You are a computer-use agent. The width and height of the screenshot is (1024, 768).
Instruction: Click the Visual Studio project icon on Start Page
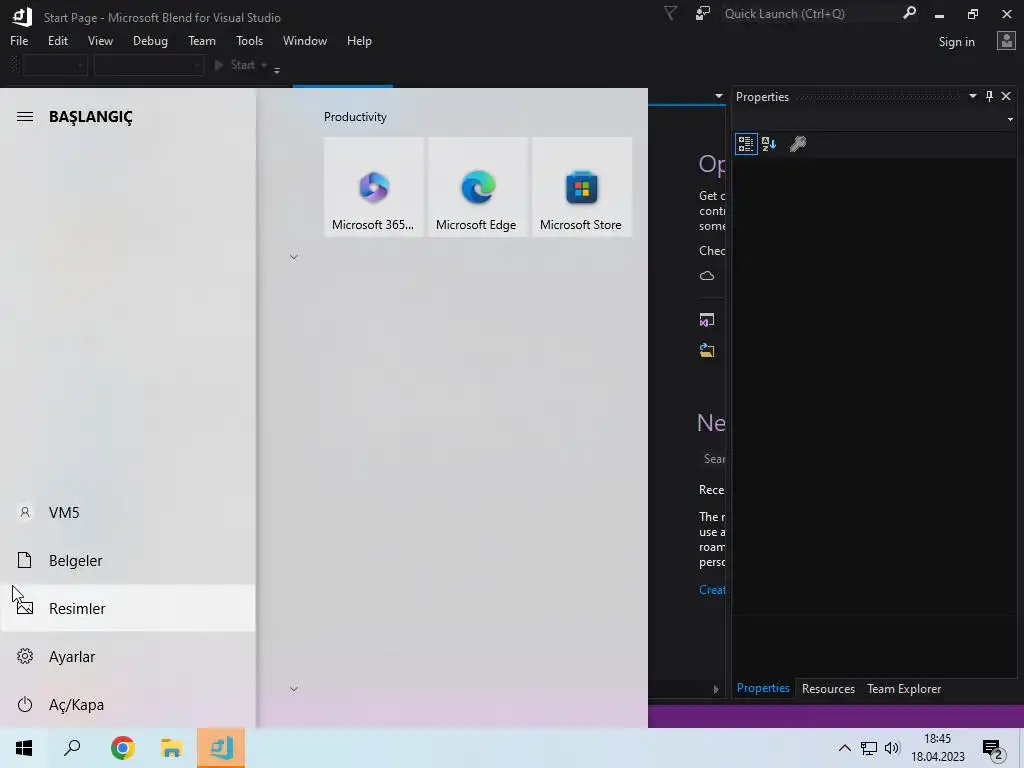pyautogui.click(x=707, y=320)
